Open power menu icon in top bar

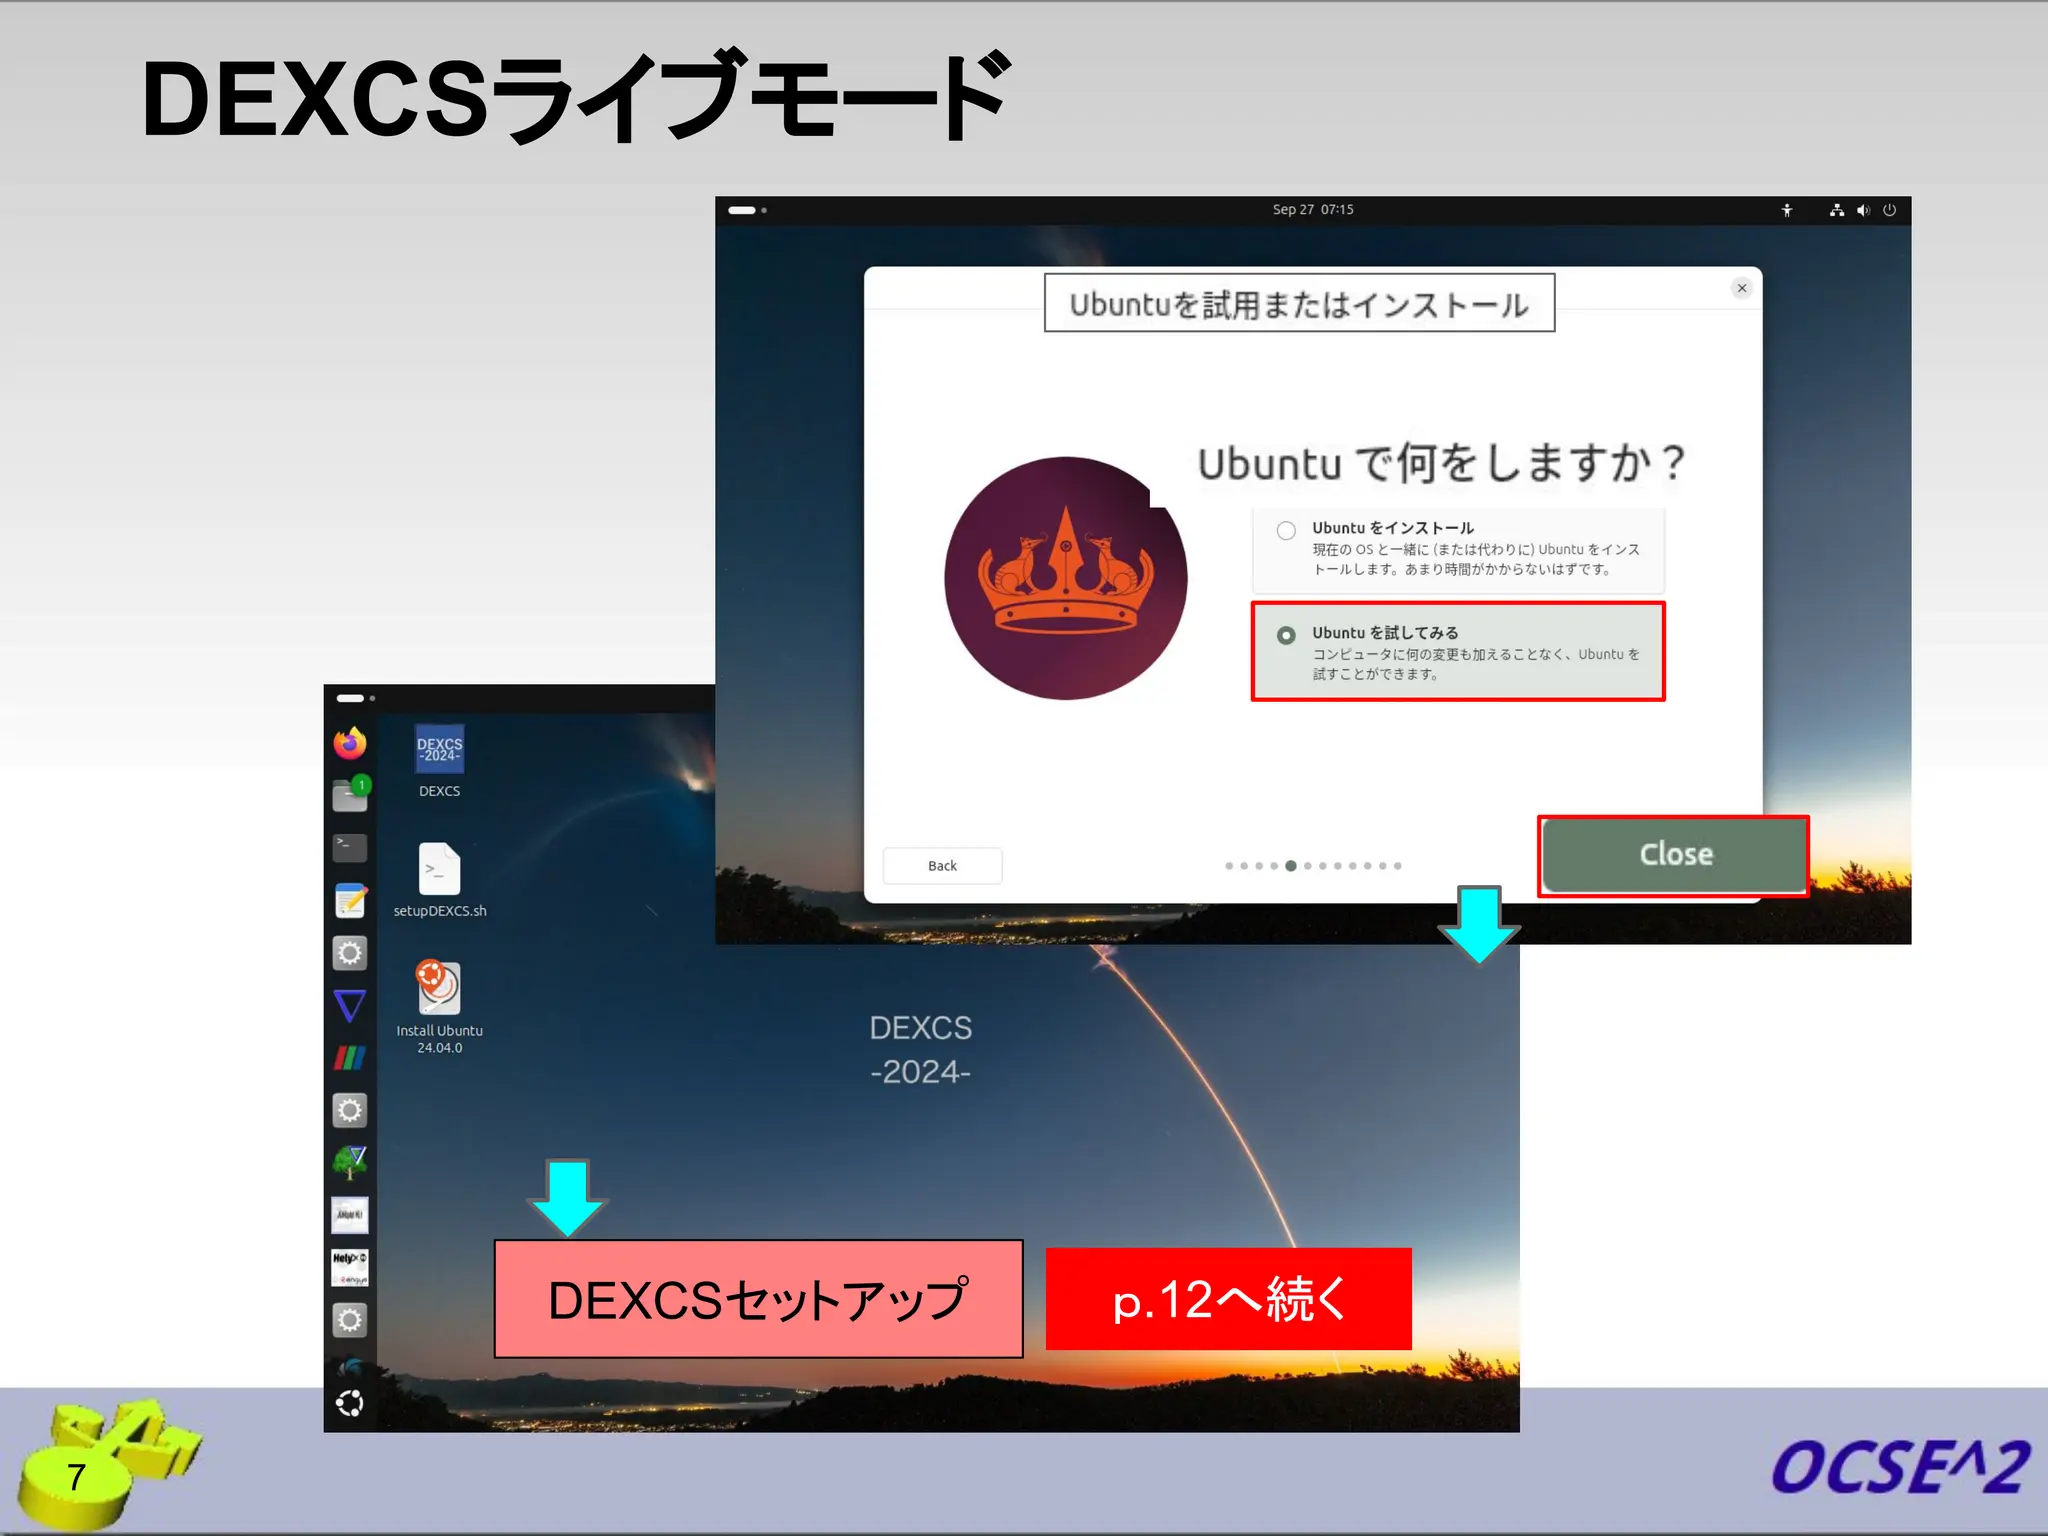point(1889,210)
